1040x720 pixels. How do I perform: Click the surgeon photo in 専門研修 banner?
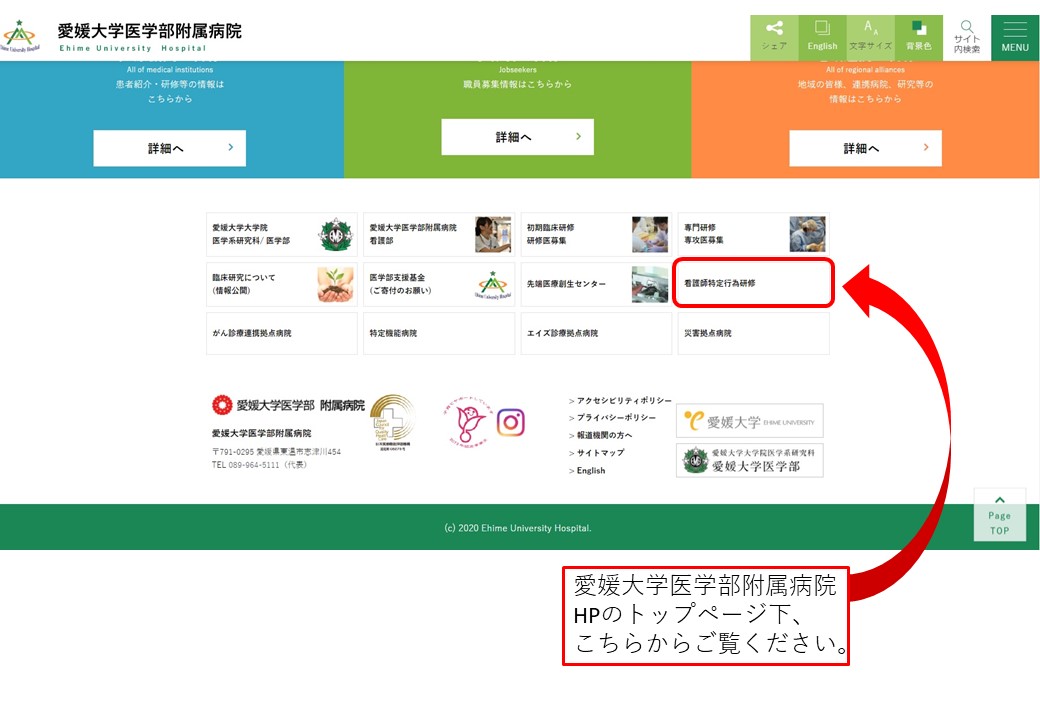point(807,234)
